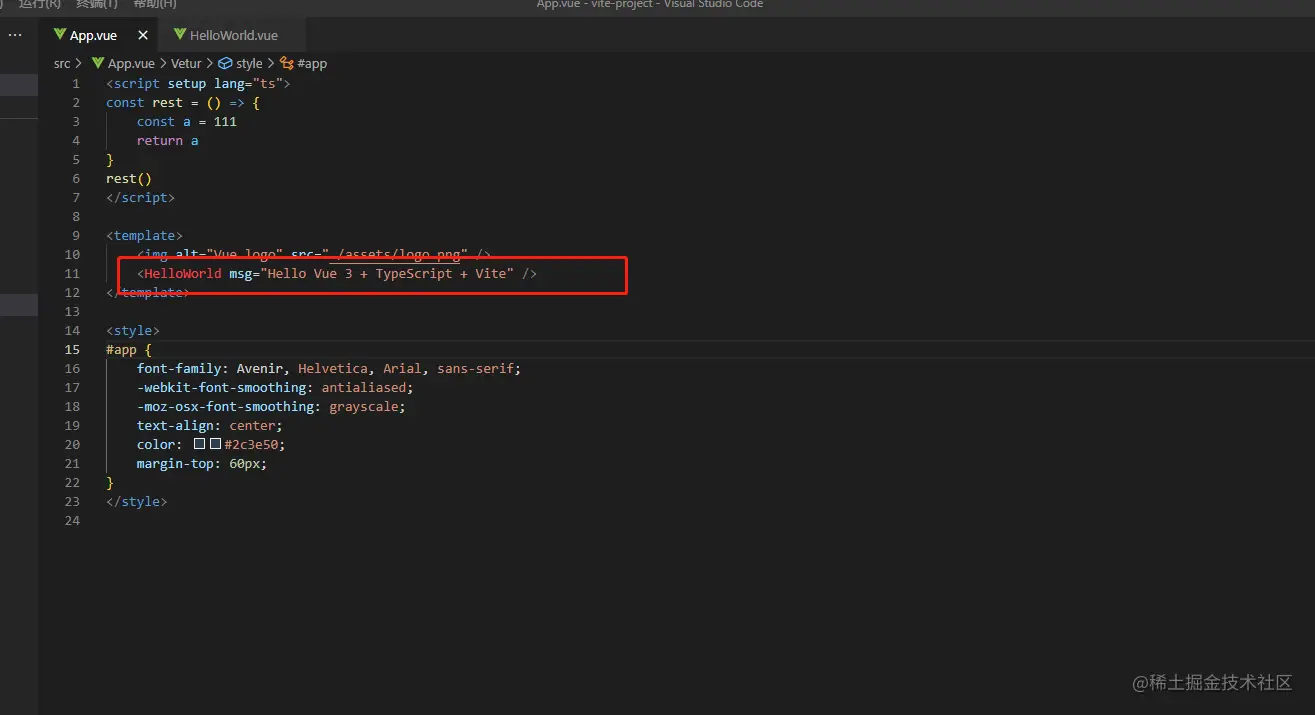Click line number 24 in gutter
The width and height of the screenshot is (1315, 715).
click(x=72, y=520)
